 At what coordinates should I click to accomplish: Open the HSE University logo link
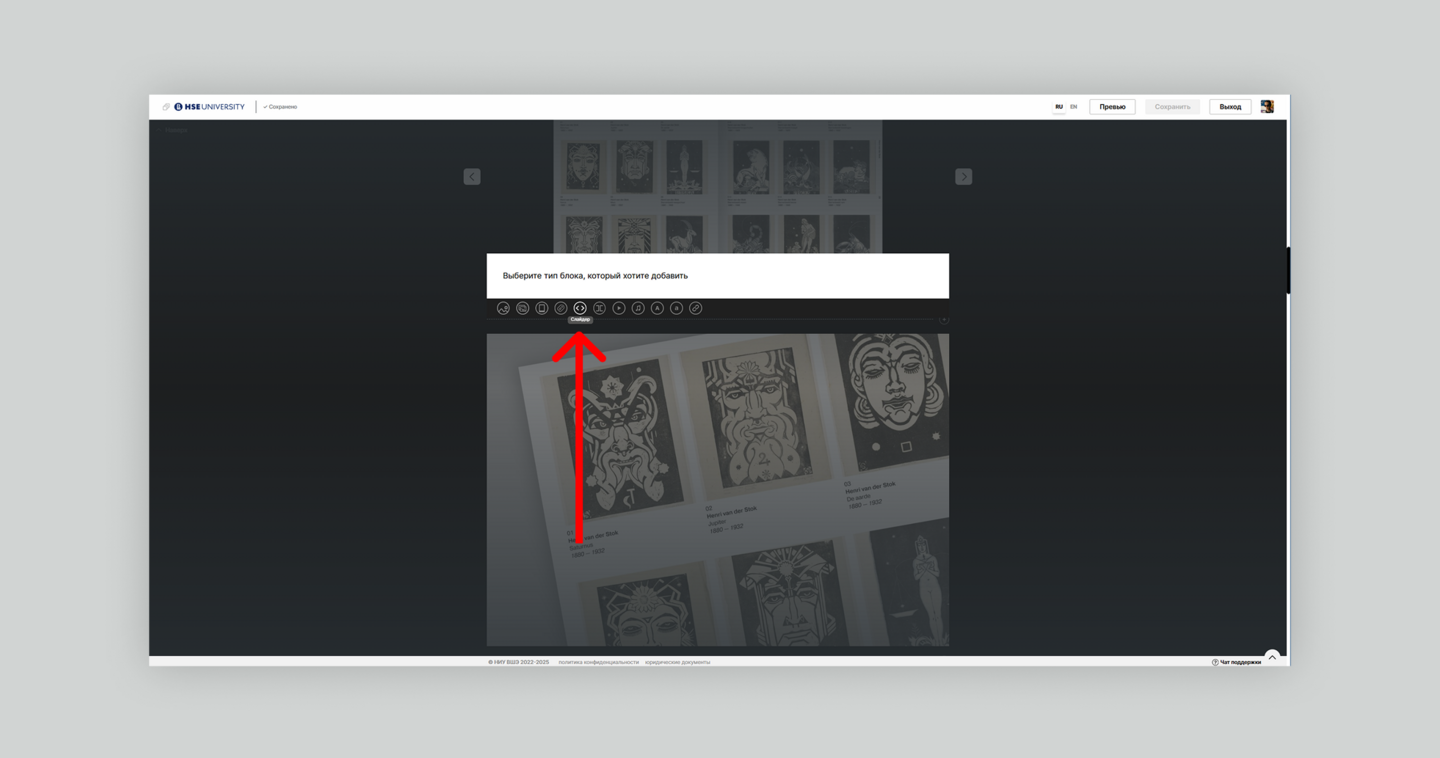coord(209,107)
